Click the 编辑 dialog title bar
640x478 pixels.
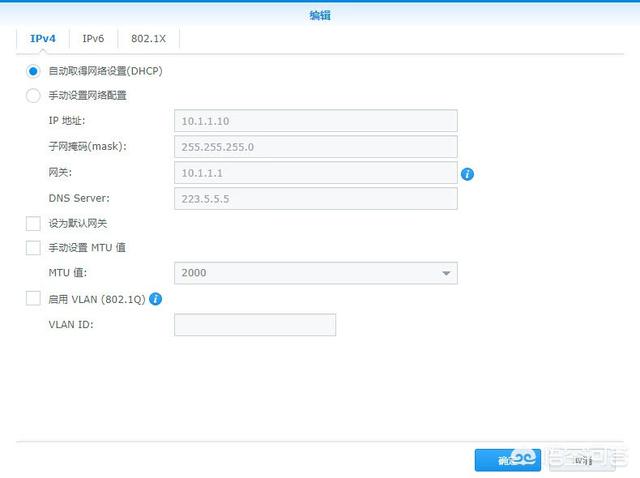click(320, 15)
